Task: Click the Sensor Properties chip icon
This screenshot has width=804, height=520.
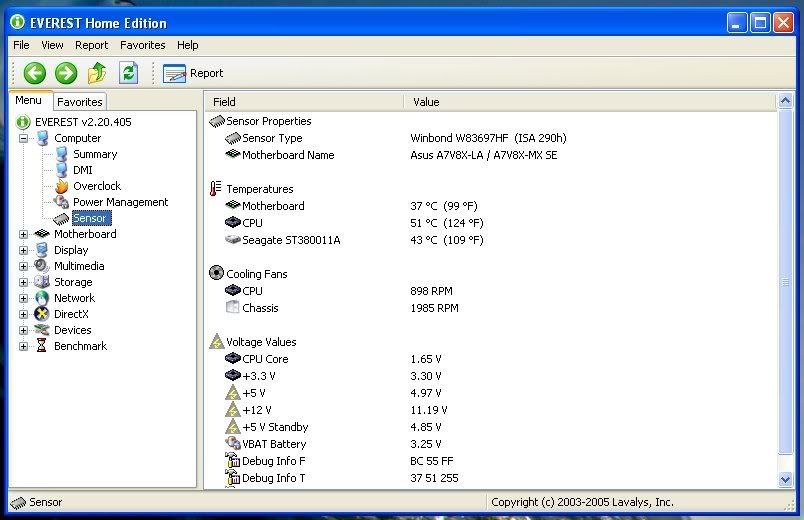Action: [x=217, y=121]
